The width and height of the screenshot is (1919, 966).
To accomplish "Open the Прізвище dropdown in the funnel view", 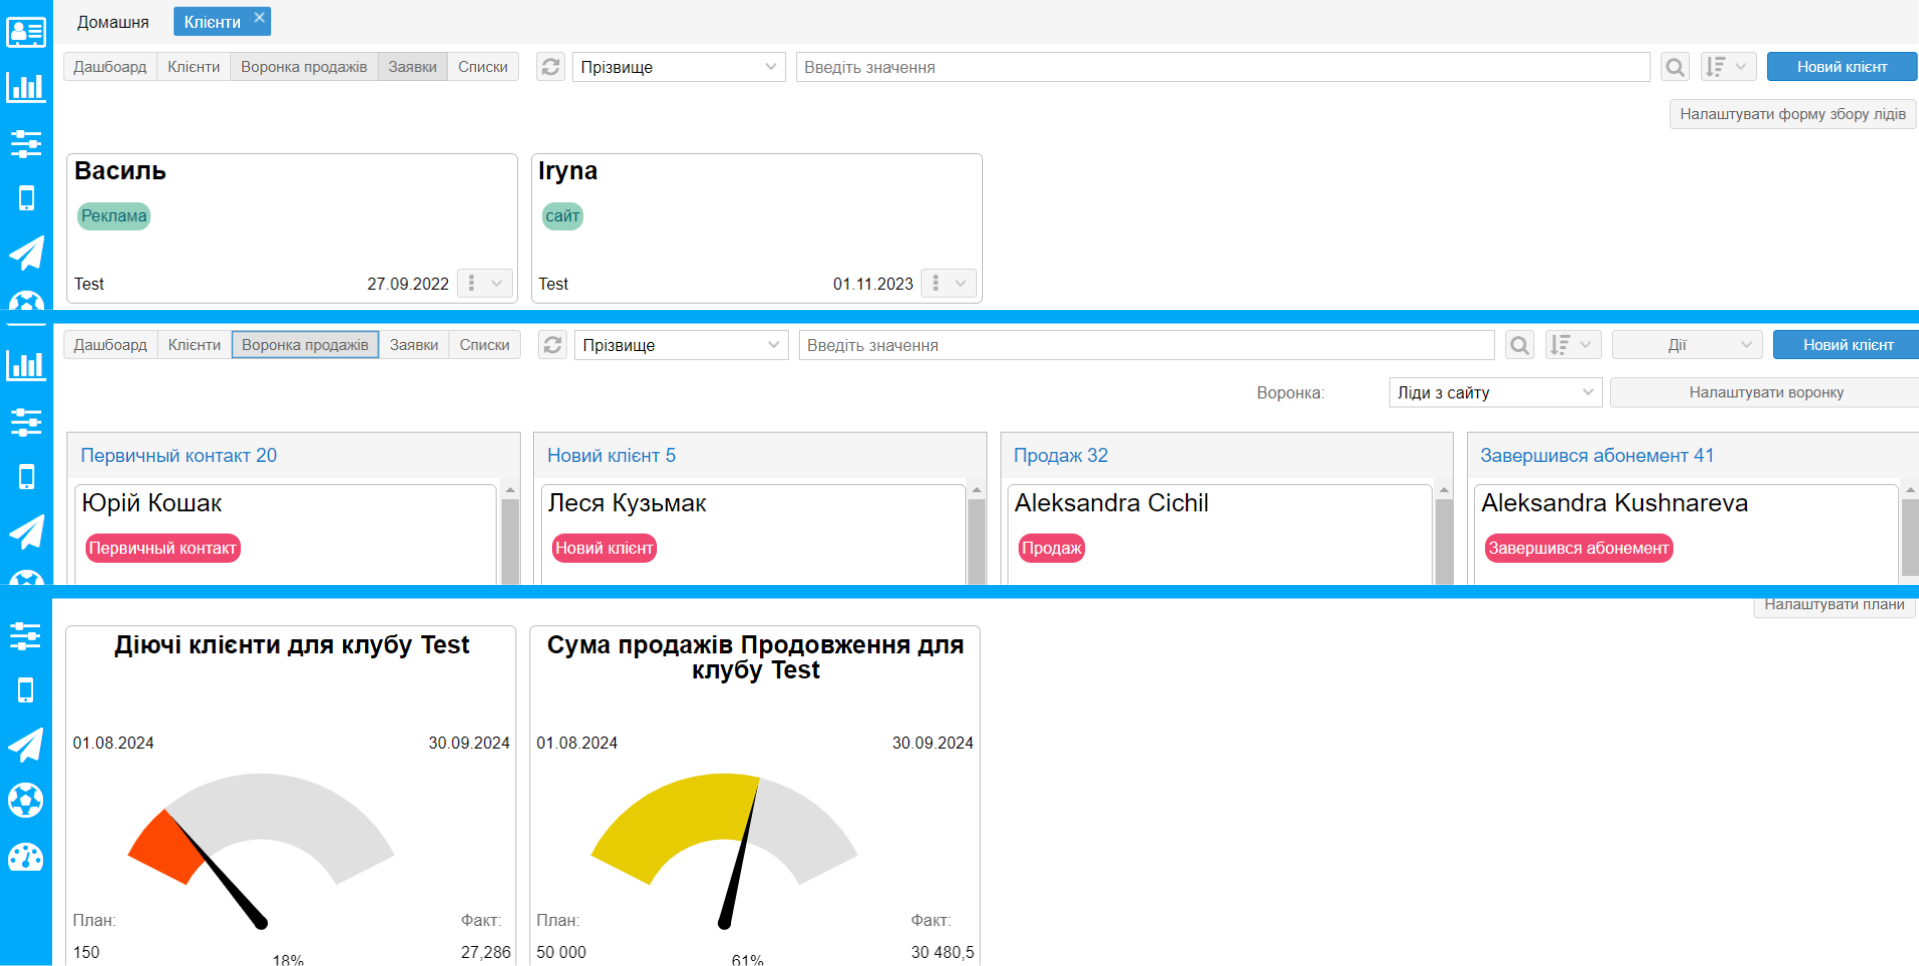I will [x=681, y=345].
